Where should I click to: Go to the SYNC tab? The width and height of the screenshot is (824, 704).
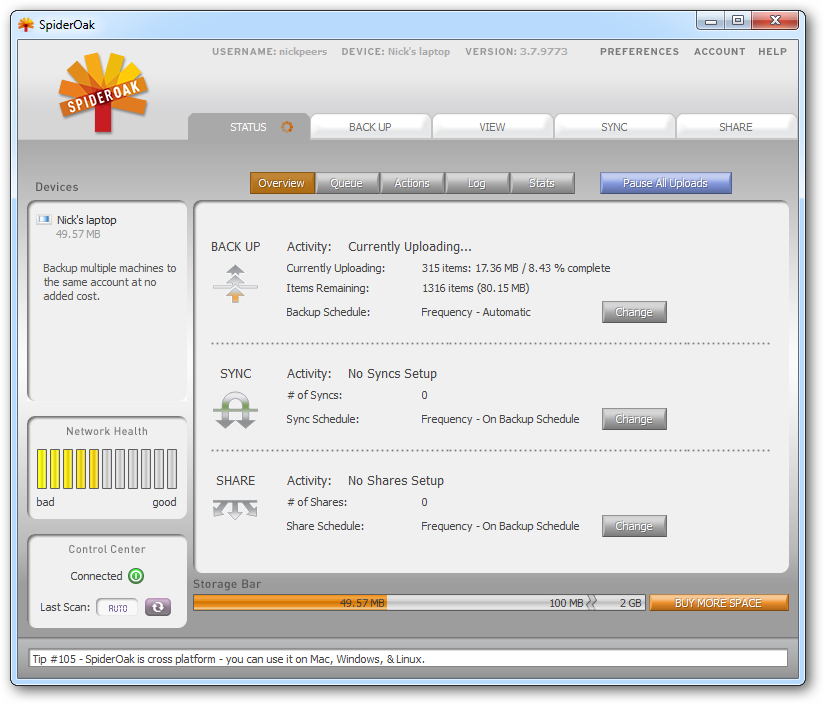(x=614, y=127)
